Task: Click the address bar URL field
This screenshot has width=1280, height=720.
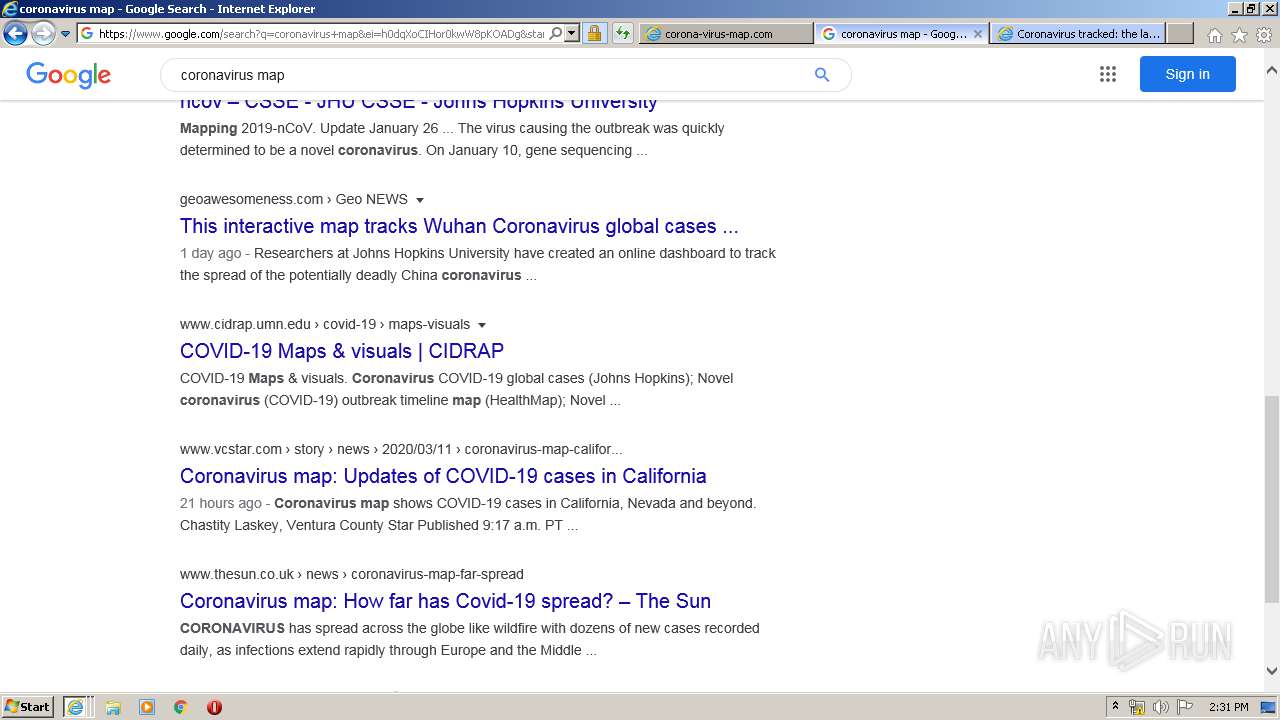Action: click(320, 33)
